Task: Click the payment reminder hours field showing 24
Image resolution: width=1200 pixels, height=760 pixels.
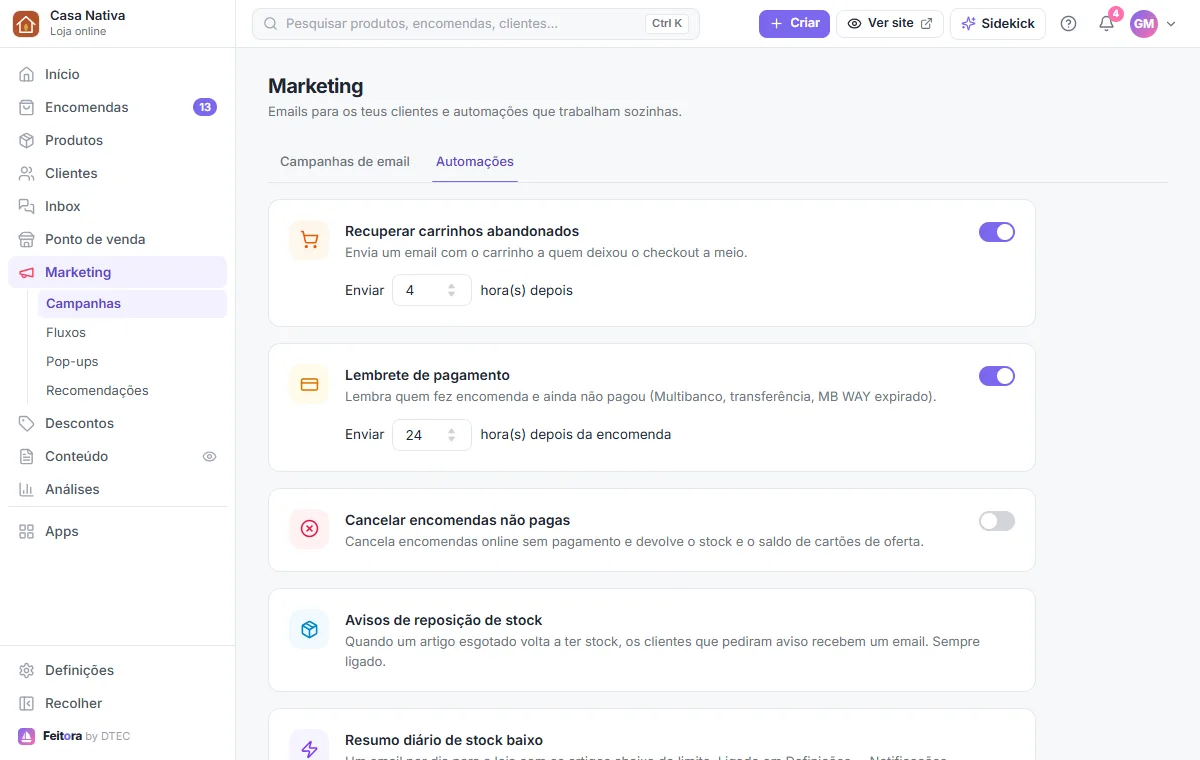Action: [x=432, y=435]
